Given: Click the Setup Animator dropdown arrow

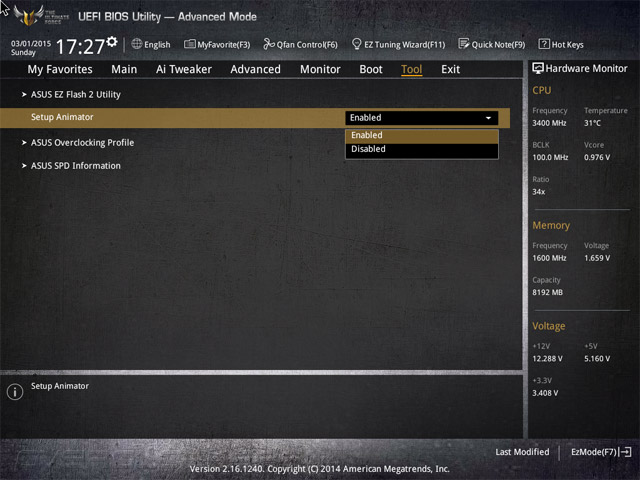Looking at the screenshot, I should [x=488, y=118].
